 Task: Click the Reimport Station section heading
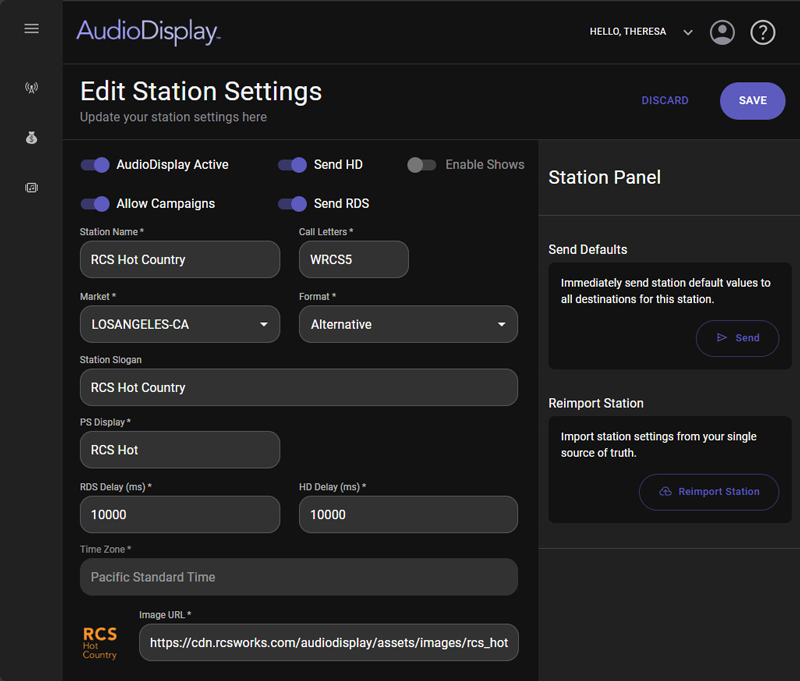point(596,403)
